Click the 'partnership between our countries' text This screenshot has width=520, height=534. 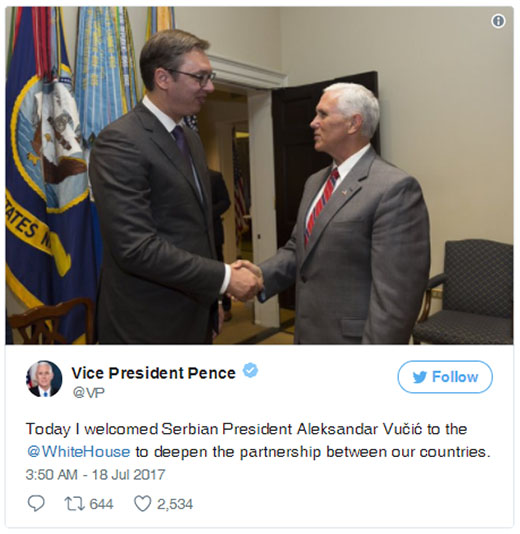point(365,452)
